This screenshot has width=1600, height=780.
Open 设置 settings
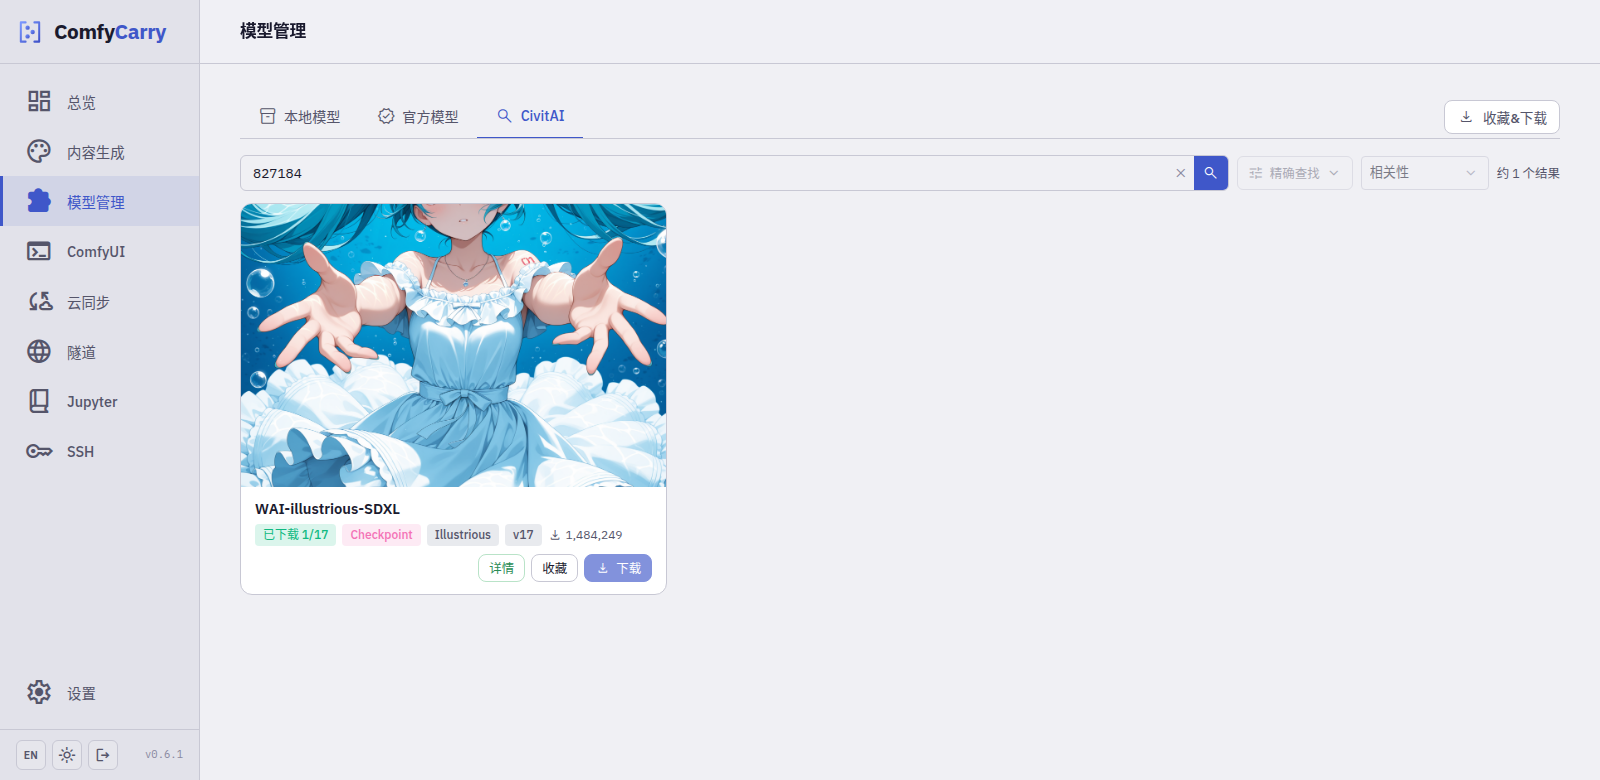click(x=100, y=693)
